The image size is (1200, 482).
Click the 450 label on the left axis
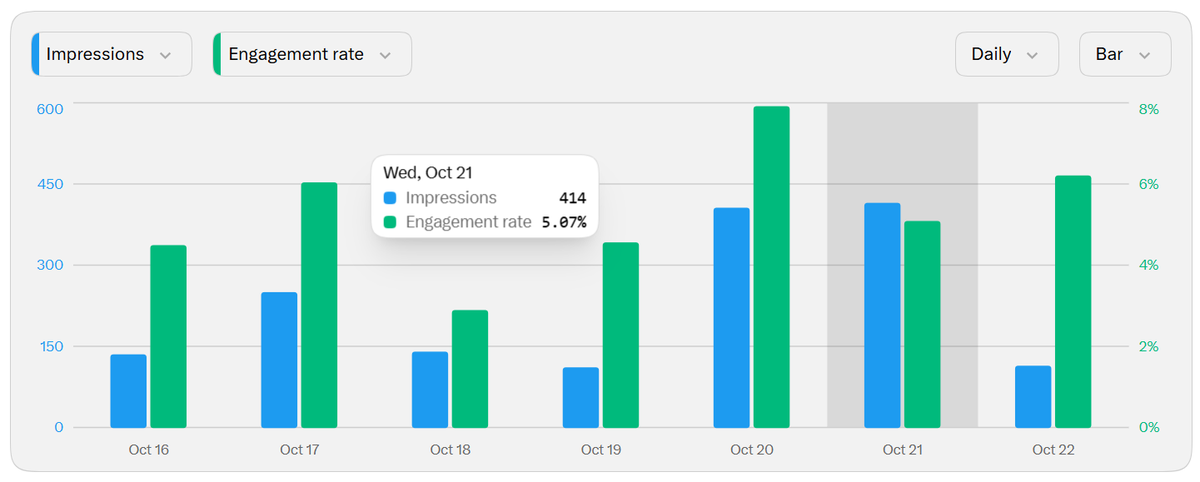51,185
